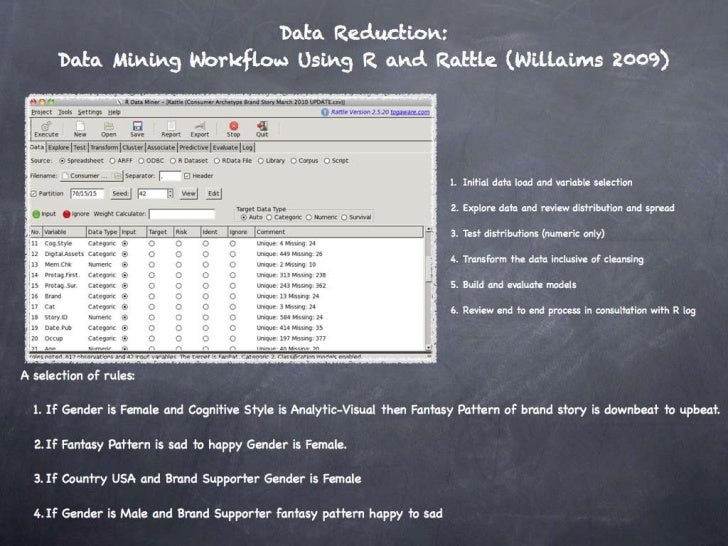Click the yellow minimize window button of Rattle

[42, 101]
